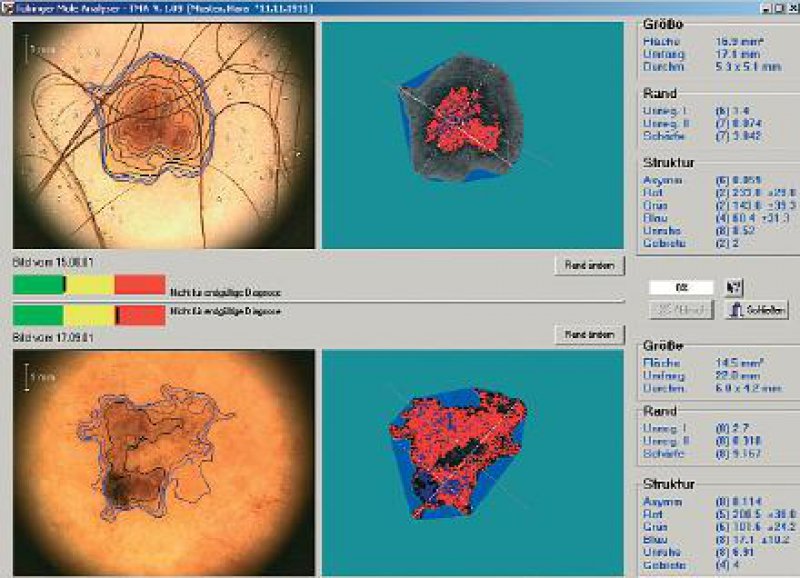Image resolution: width=800 pixels, height=578 pixels.
Task: Click the Durchm. label in the lower panel
Action: (664, 388)
